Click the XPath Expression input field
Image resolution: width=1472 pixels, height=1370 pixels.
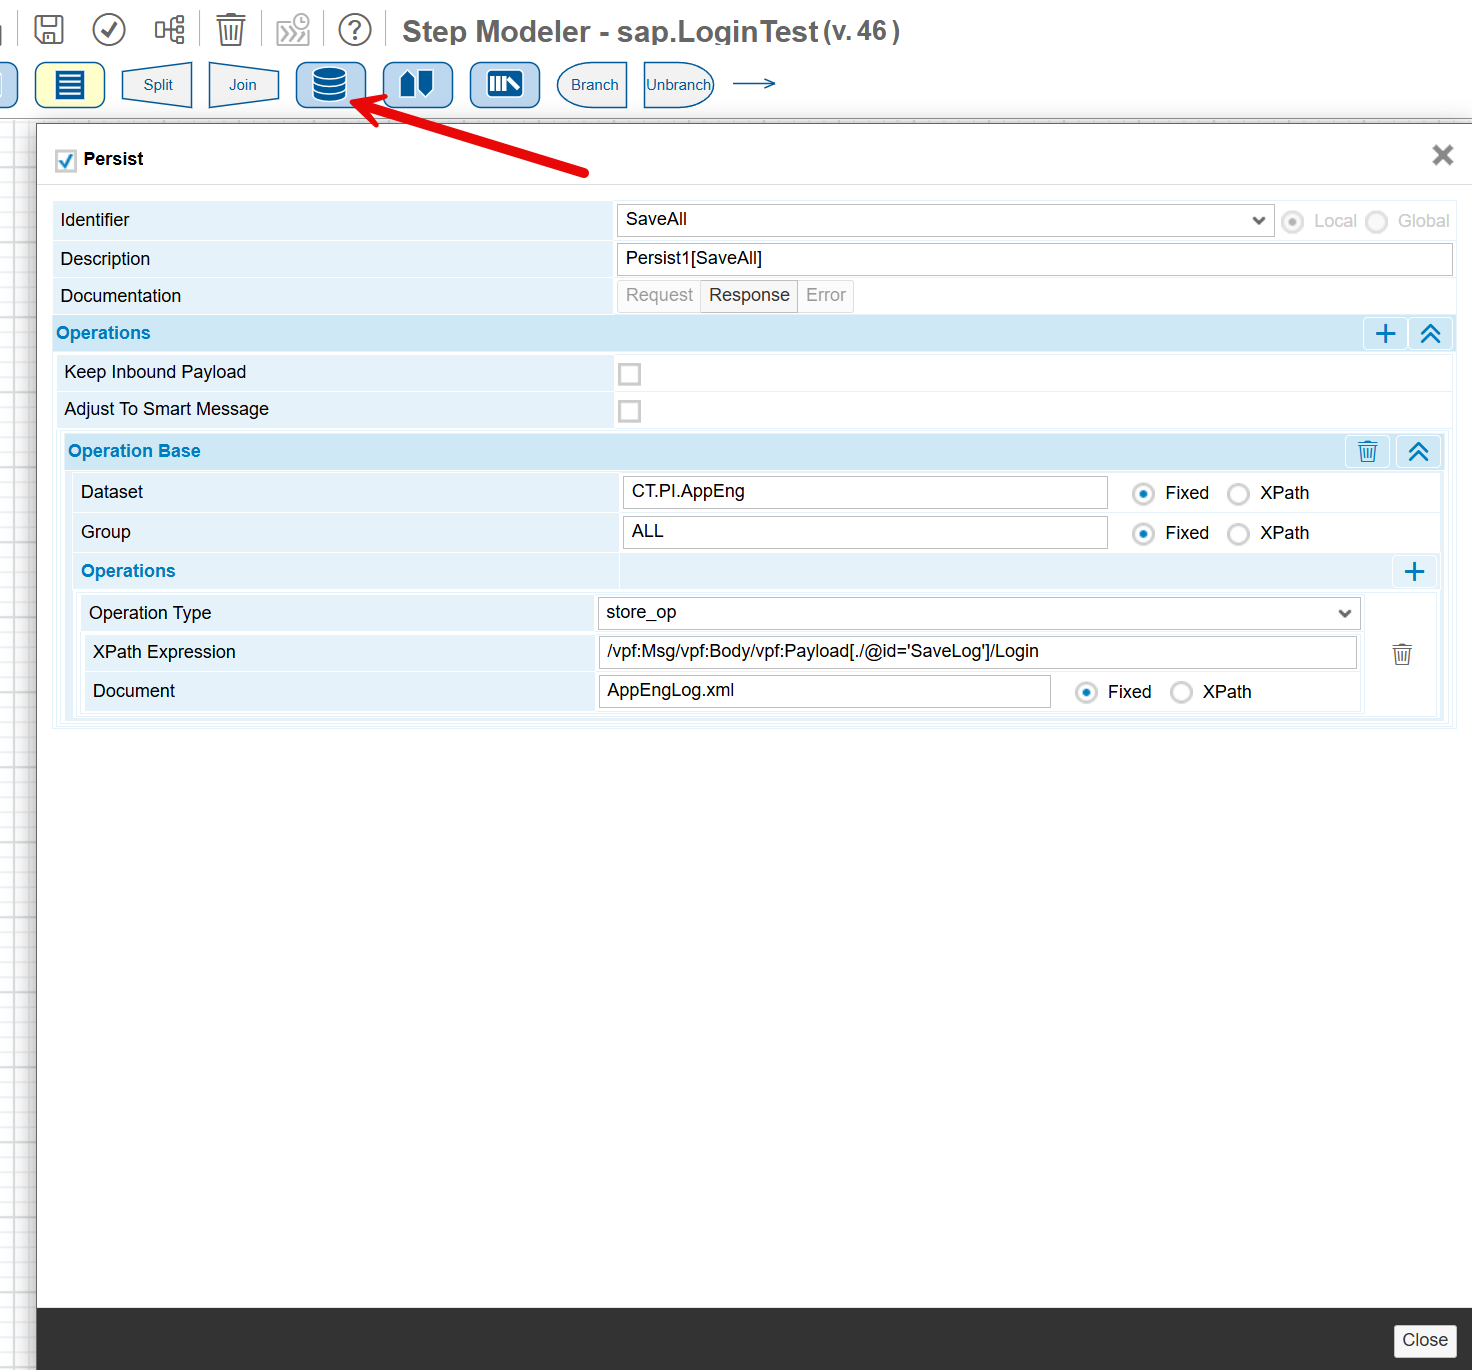976,652
